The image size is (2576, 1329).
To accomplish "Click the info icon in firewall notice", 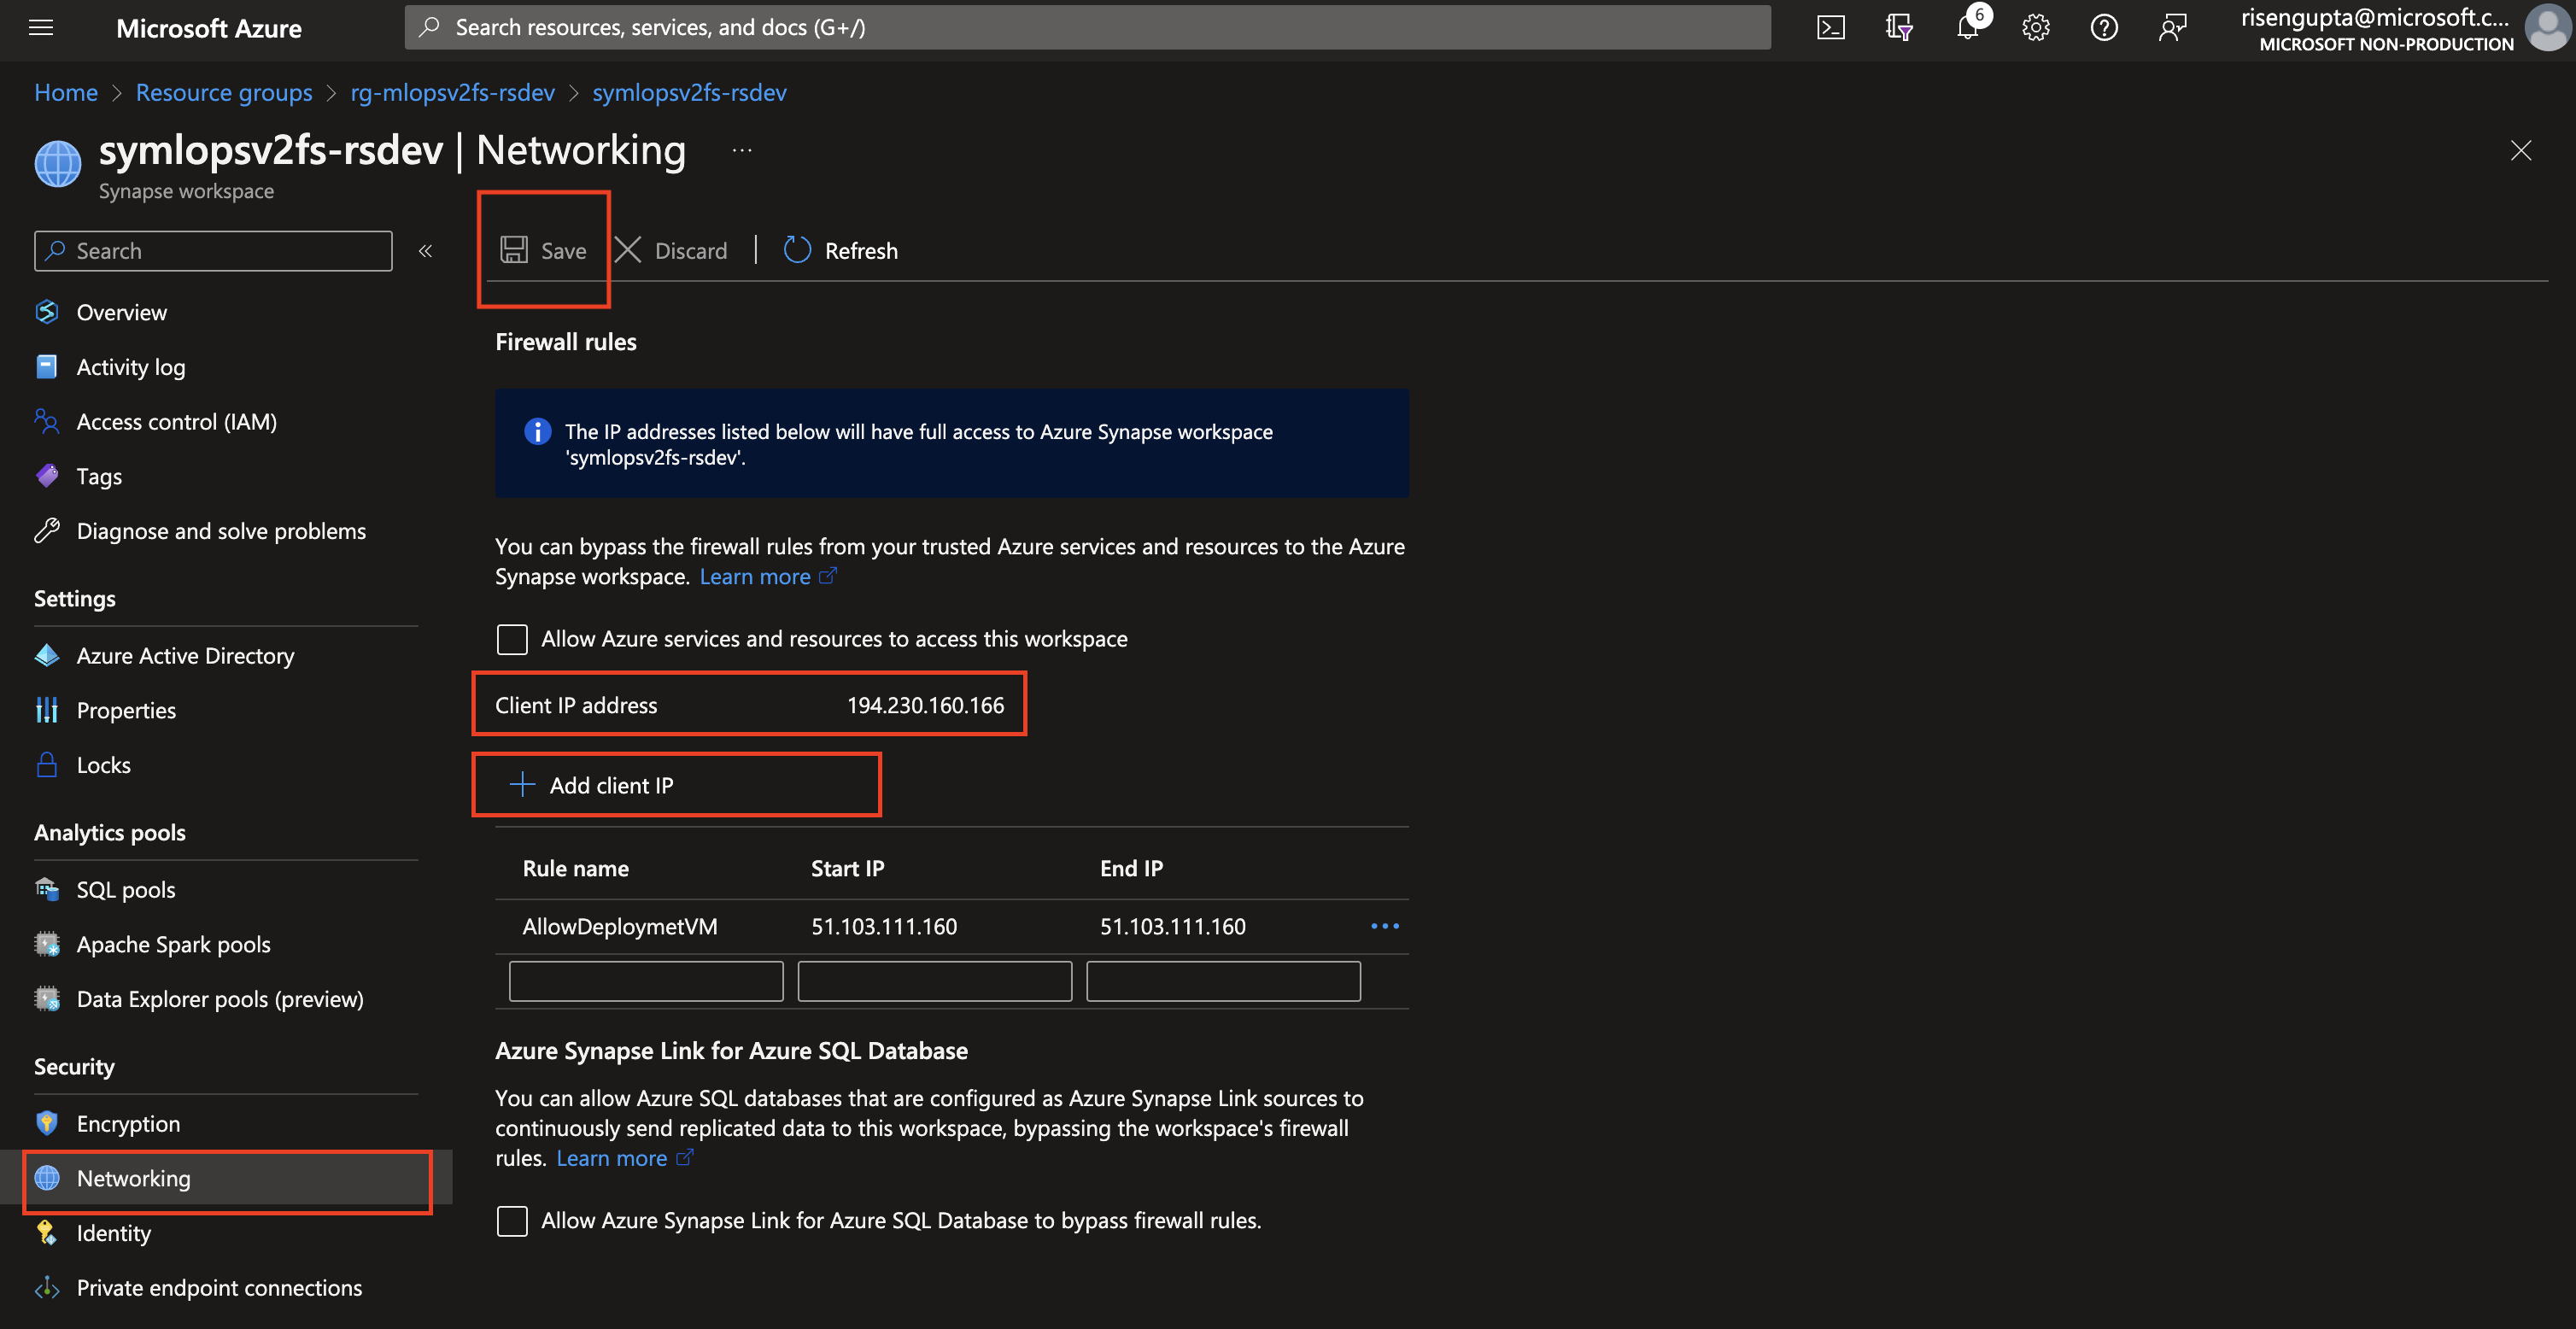I will 537,432.
